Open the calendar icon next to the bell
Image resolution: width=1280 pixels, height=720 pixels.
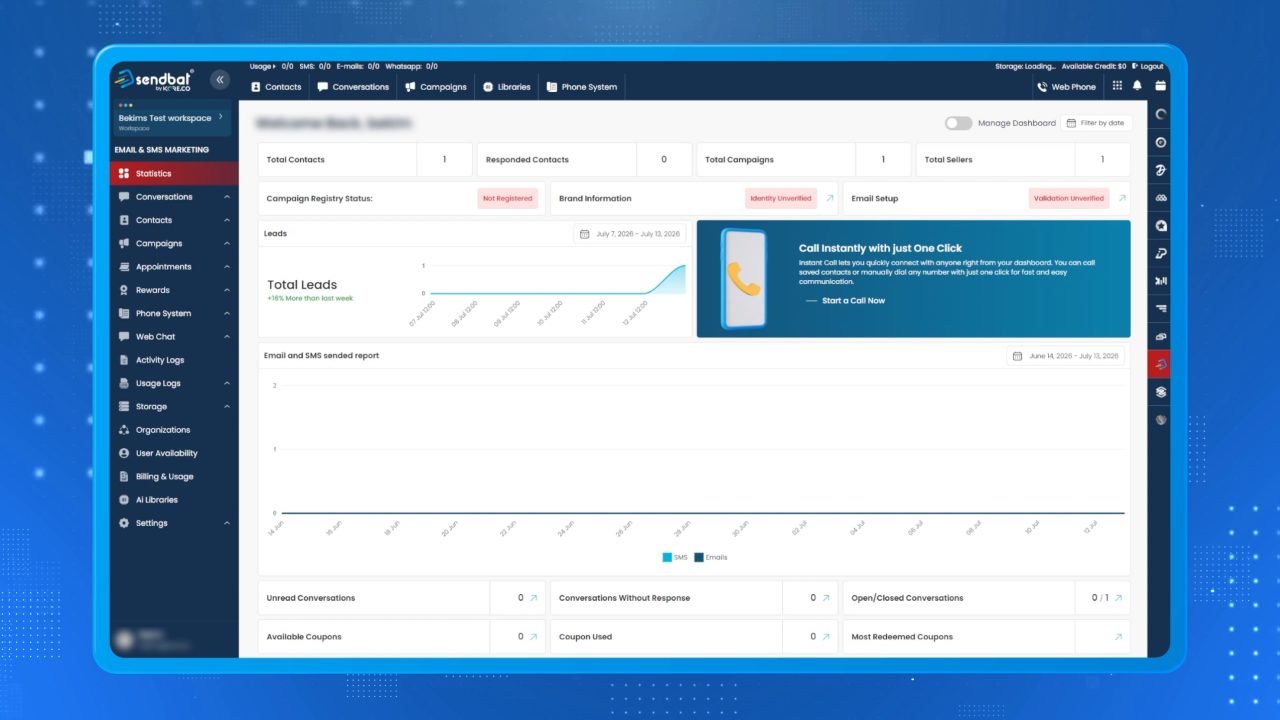(x=1160, y=86)
